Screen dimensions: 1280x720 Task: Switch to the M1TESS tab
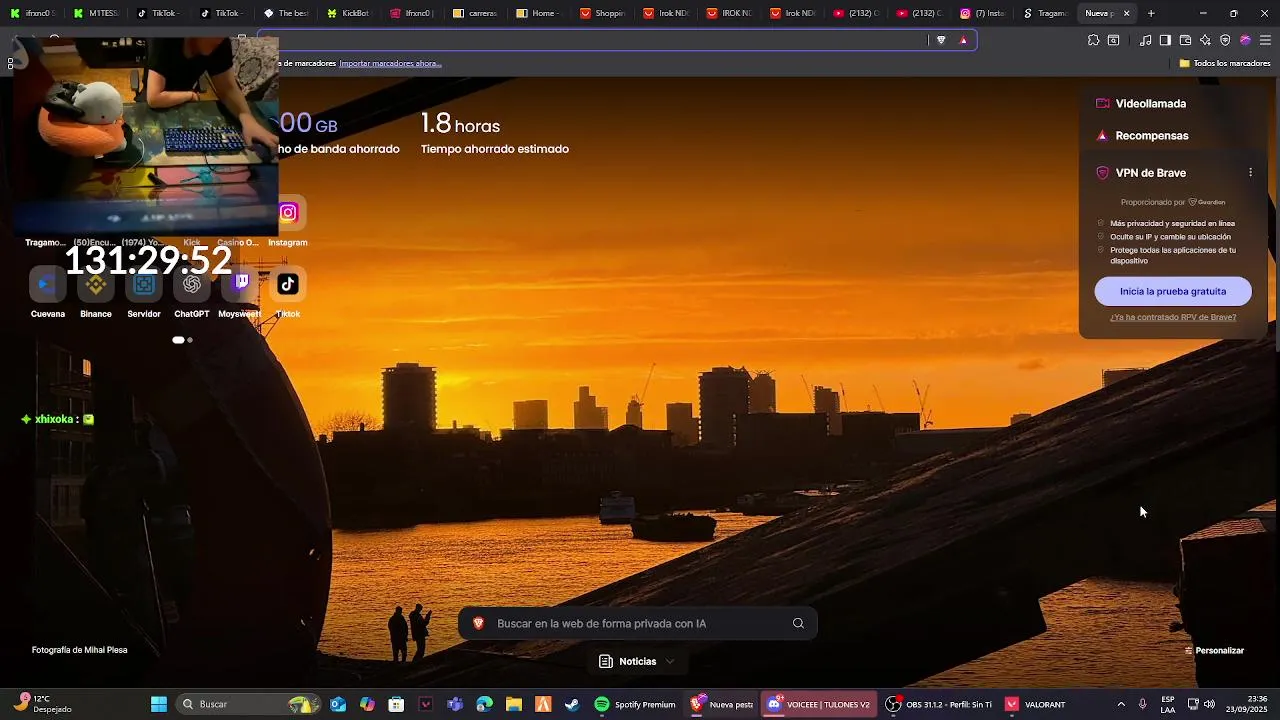[x=96, y=13]
